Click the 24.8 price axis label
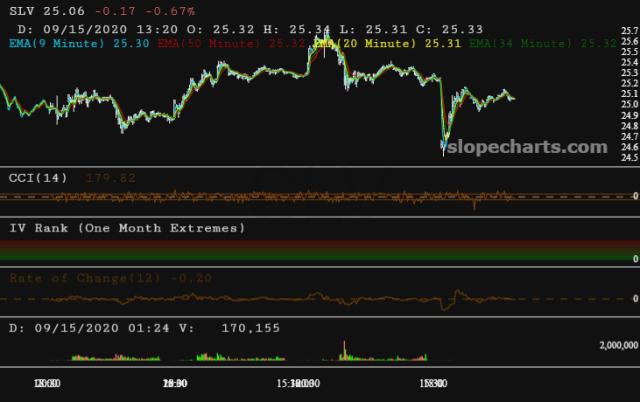Image resolution: width=640 pixels, height=402 pixels. click(629, 126)
